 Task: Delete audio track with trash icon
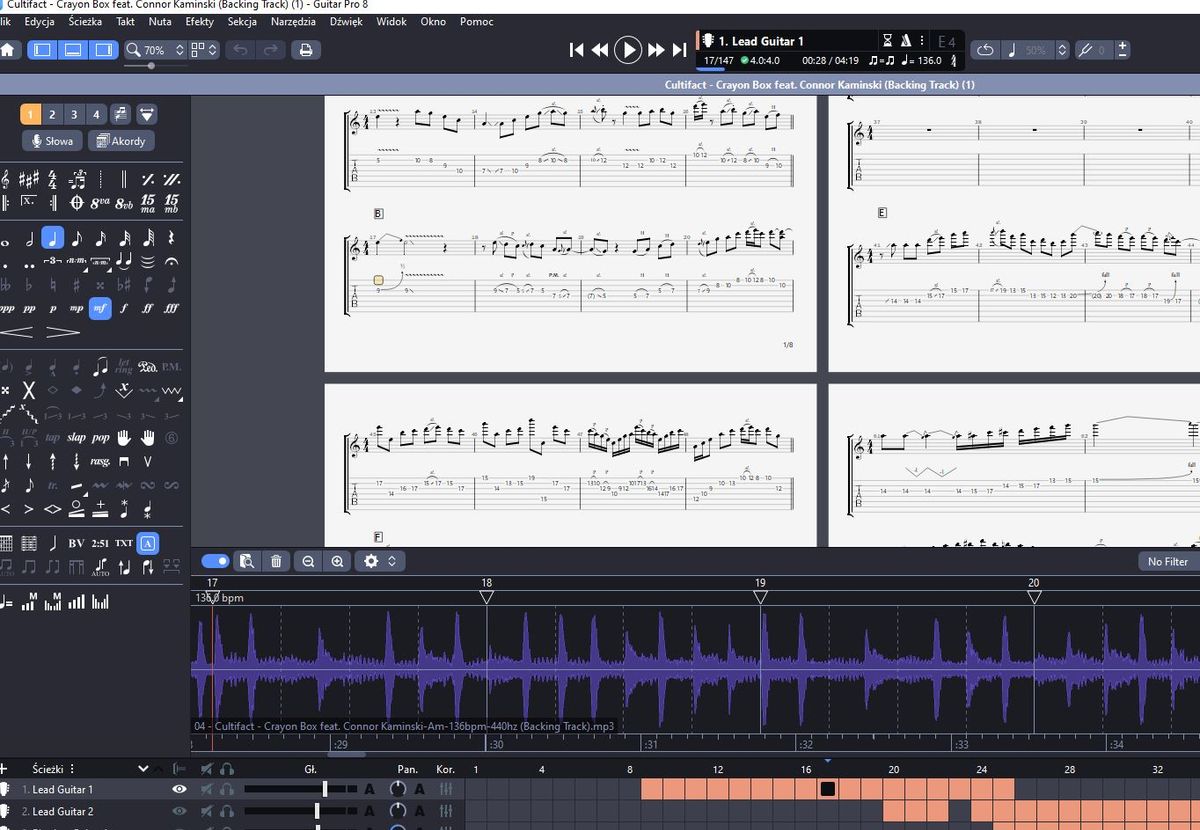[276, 561]
